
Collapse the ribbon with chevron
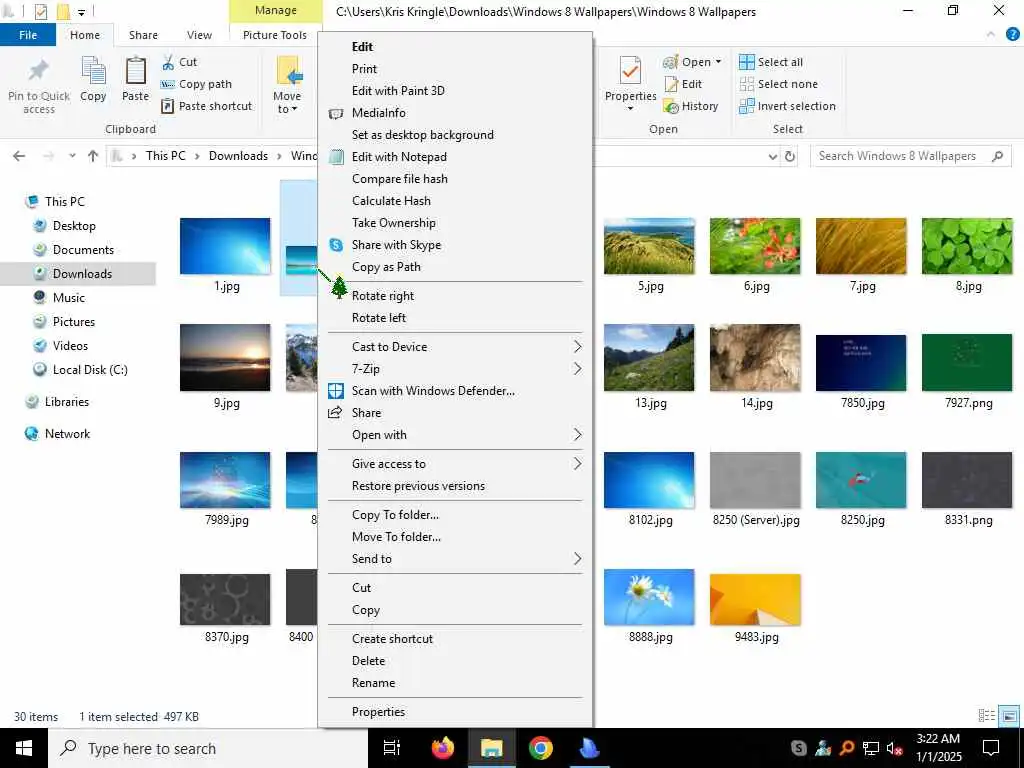click(x=991, y=35)
